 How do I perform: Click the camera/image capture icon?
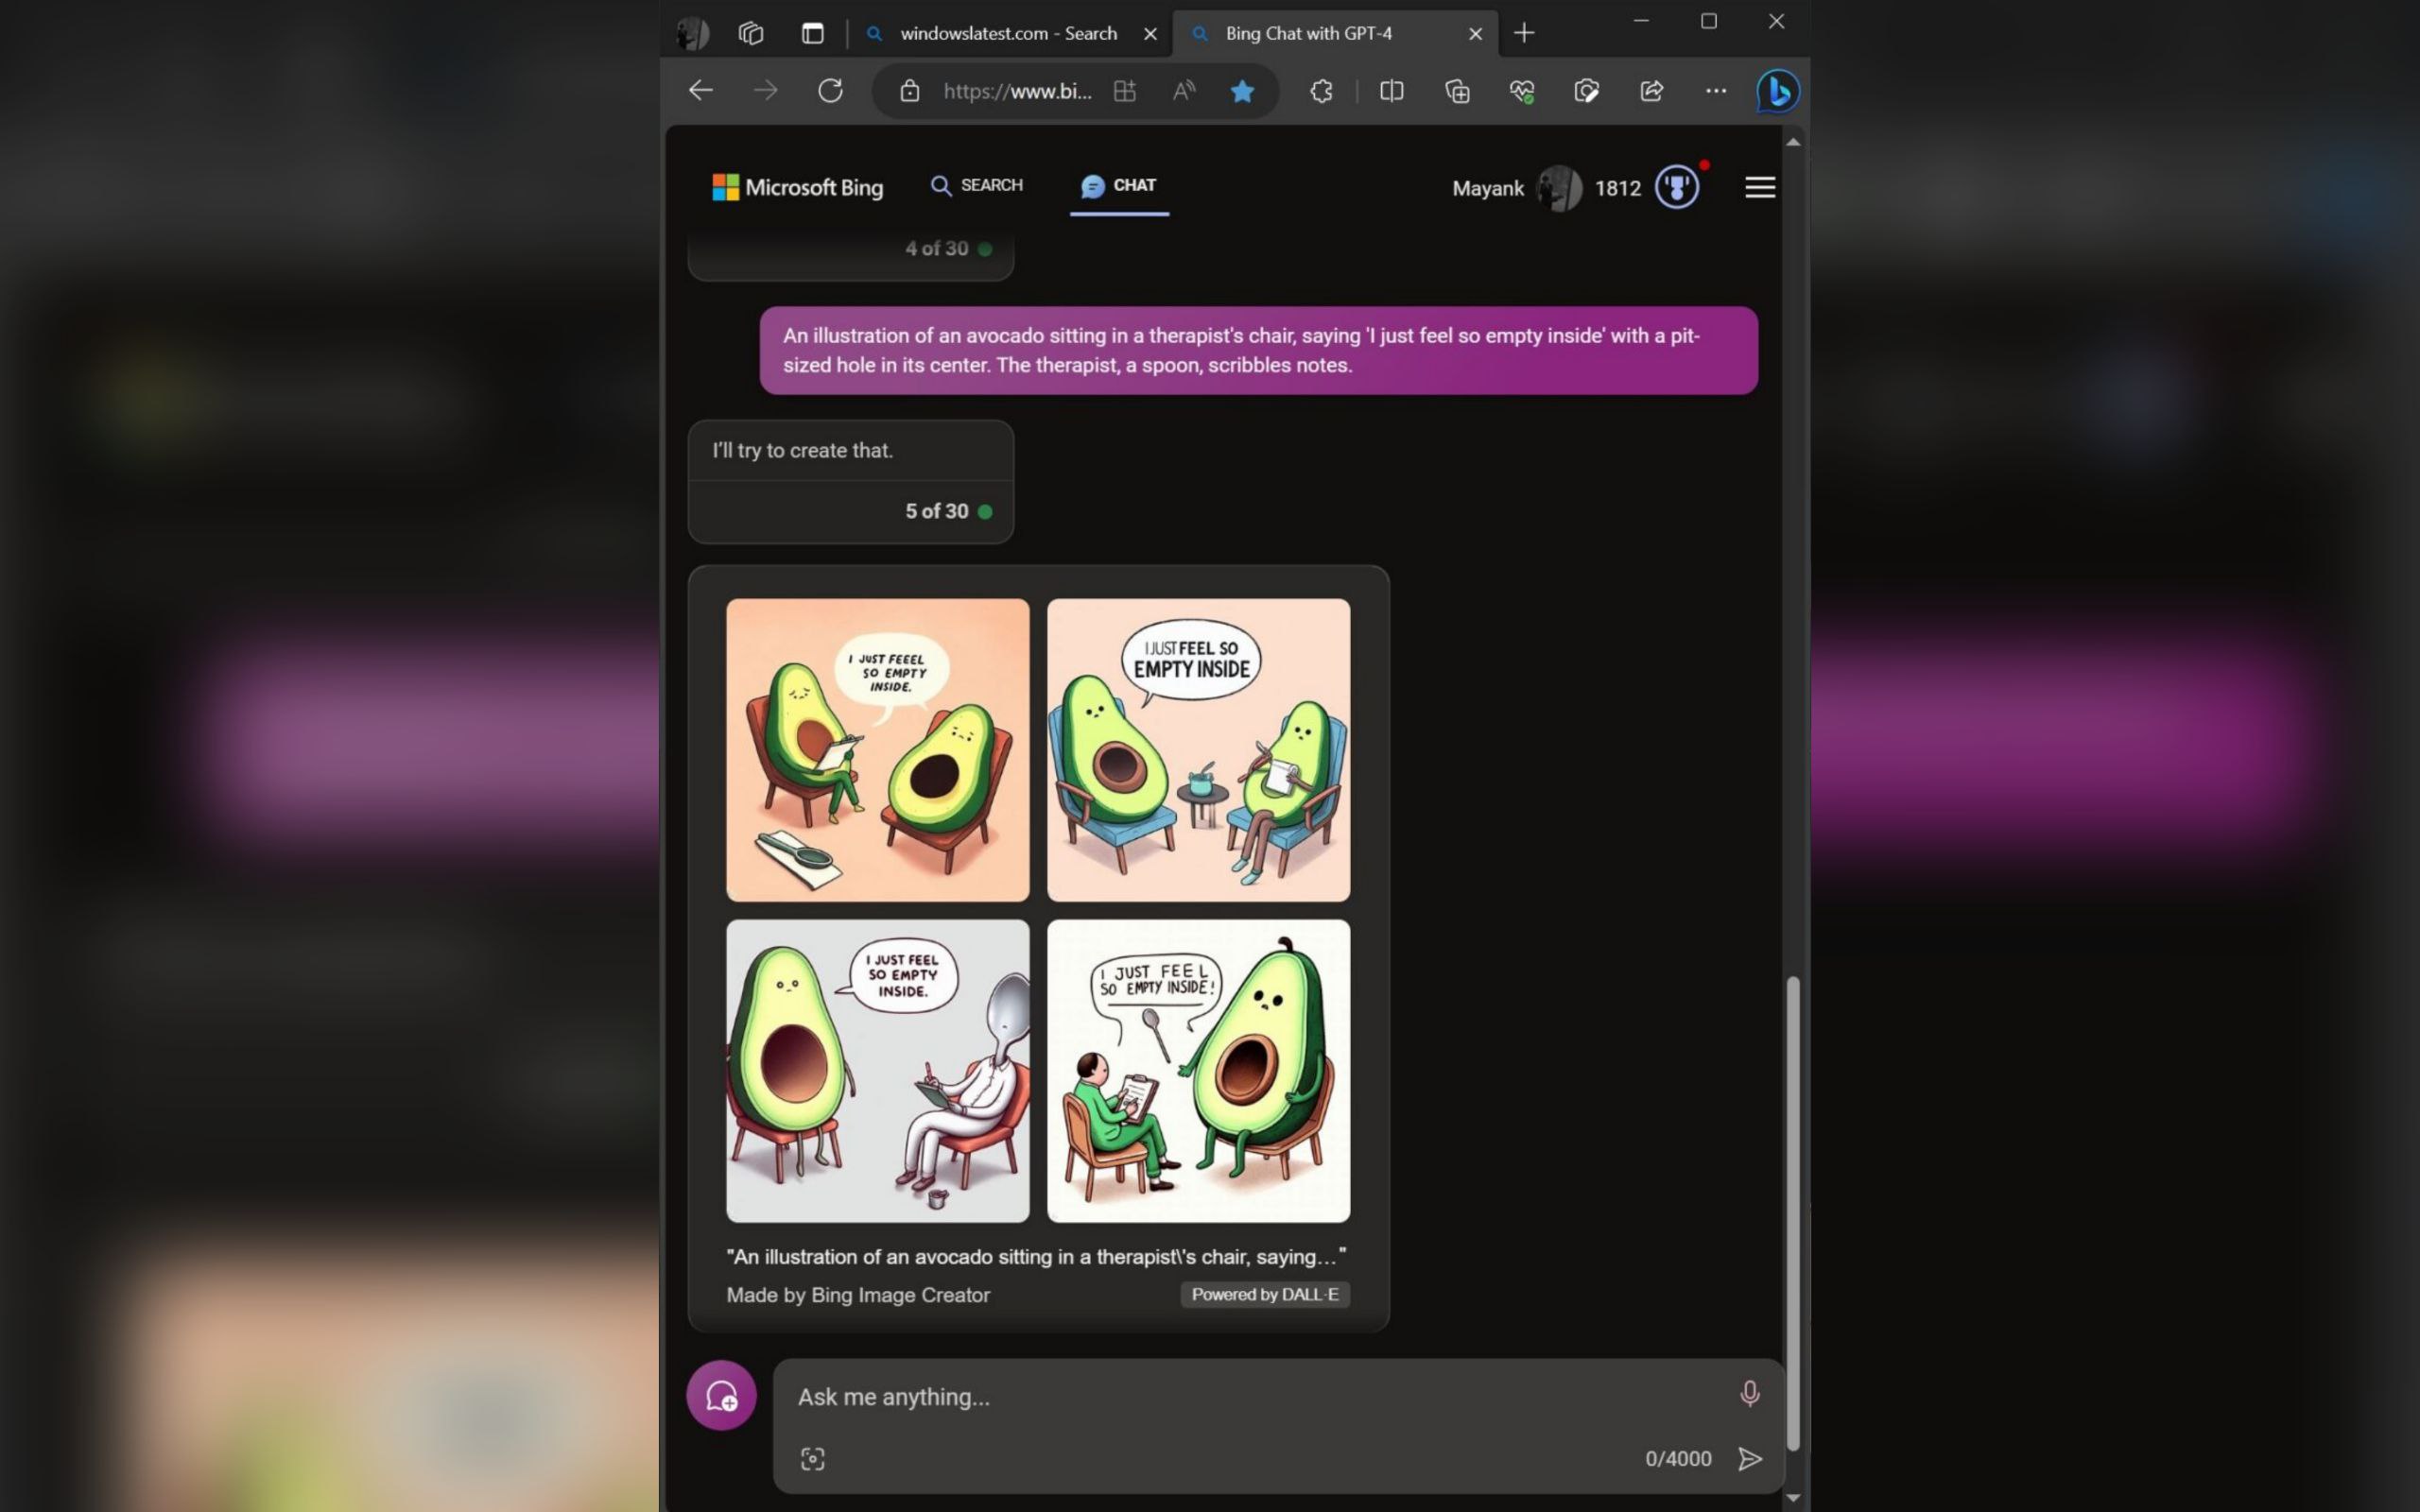(814, 1456)
